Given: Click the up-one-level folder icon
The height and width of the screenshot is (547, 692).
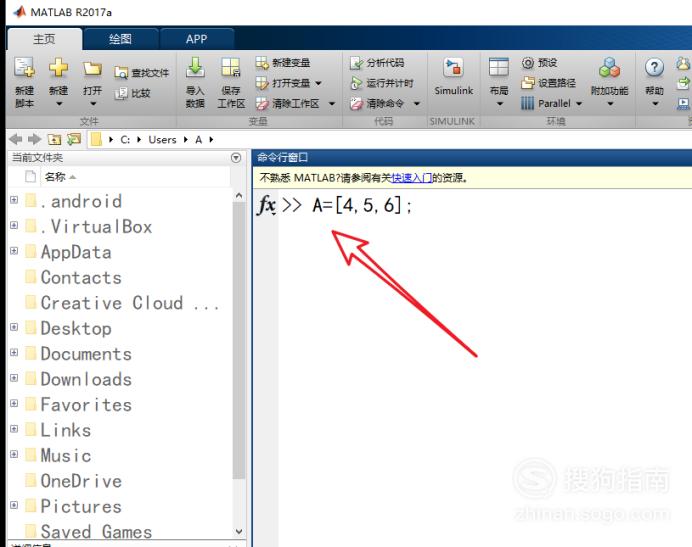Looking at the screenshot, I should [x=54, y=140].
